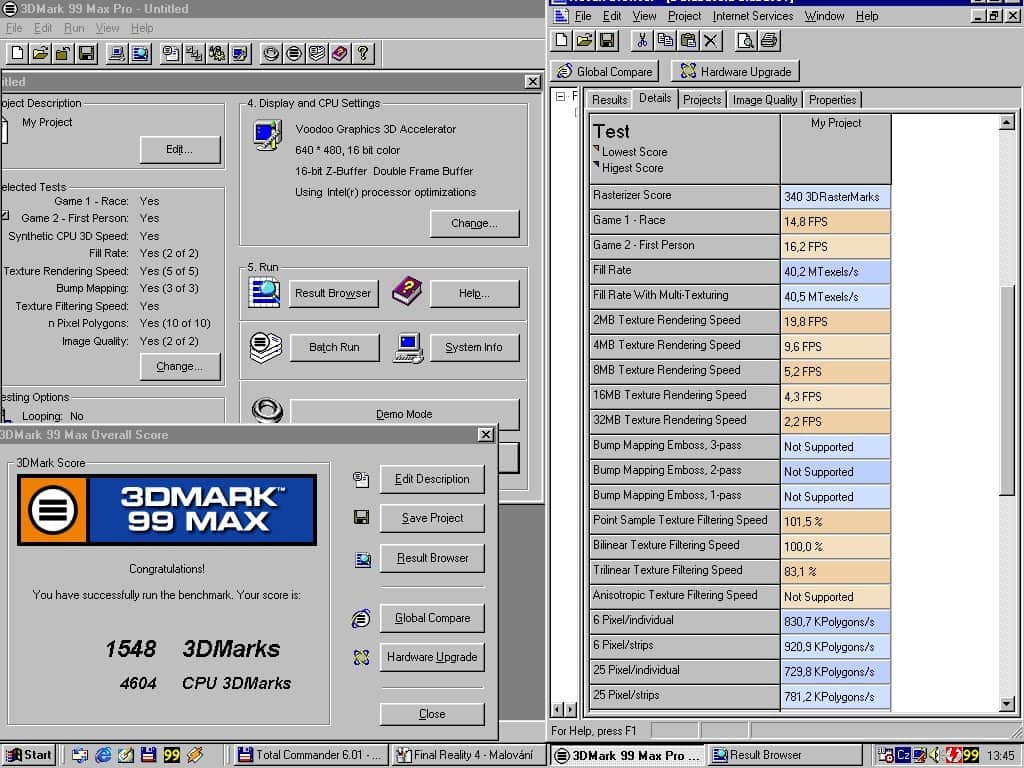This screenshot has height=768, width=1024.
Task: Switch to Projects tab
Action: coord(702,99)
